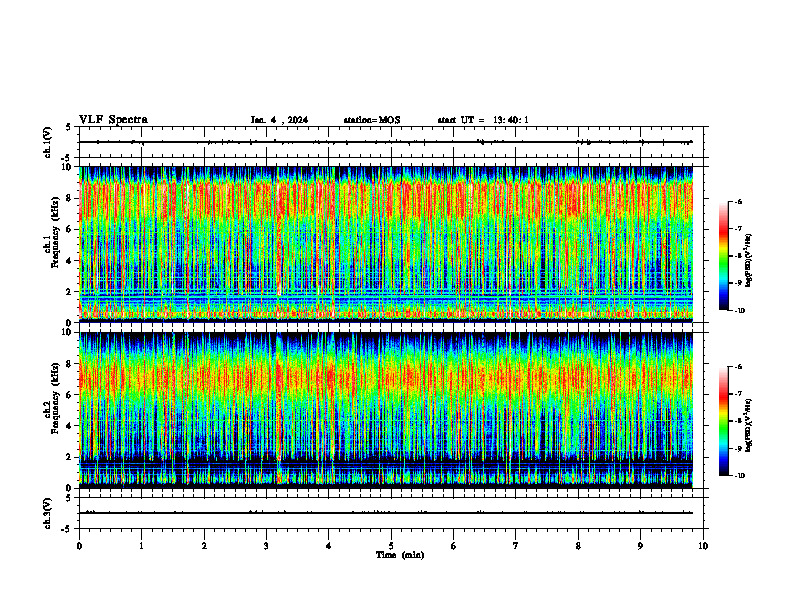The height and width of the screenshot is (612, 792).
Task: Click the ch.3 voltage waveform trace
Action: click(x=386, y=513)
